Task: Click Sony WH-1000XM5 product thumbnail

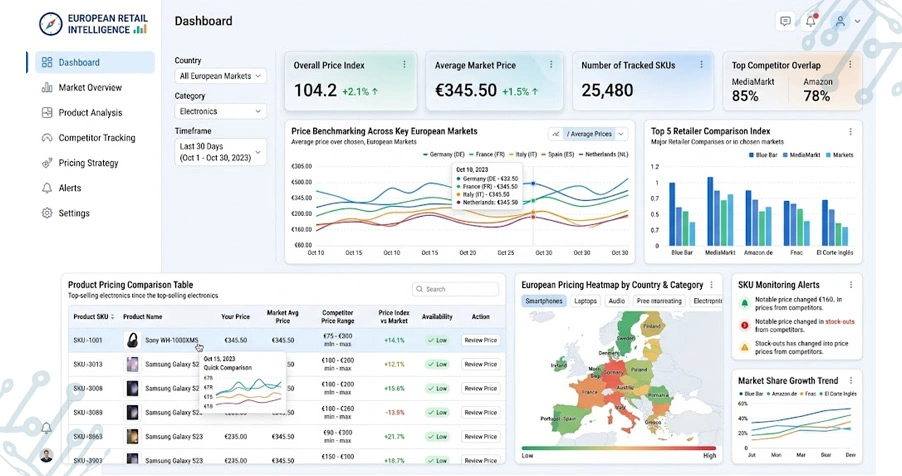Action: point(132,340)
